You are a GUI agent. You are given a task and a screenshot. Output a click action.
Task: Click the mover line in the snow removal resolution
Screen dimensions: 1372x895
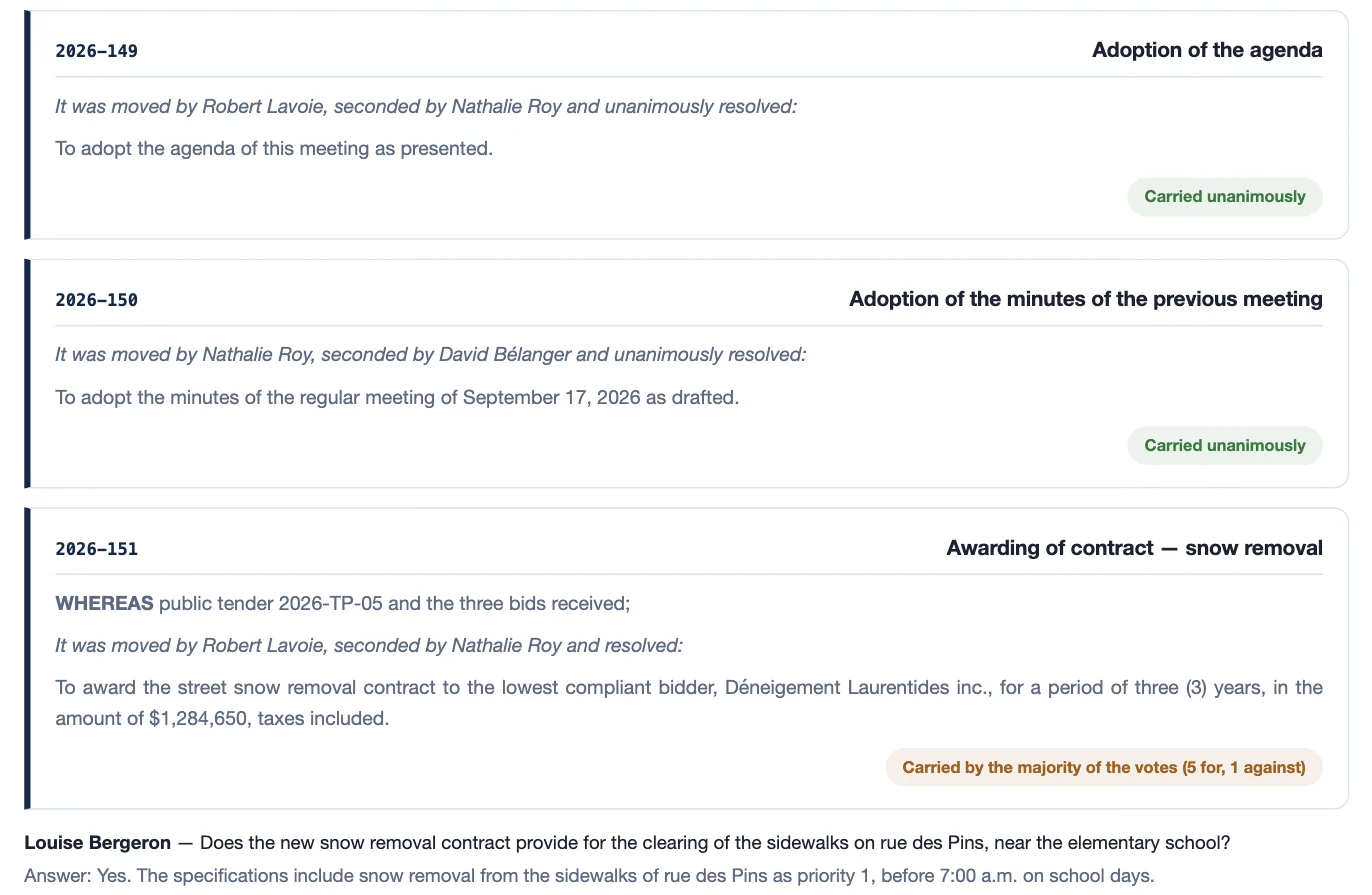[x=369, y=646]
